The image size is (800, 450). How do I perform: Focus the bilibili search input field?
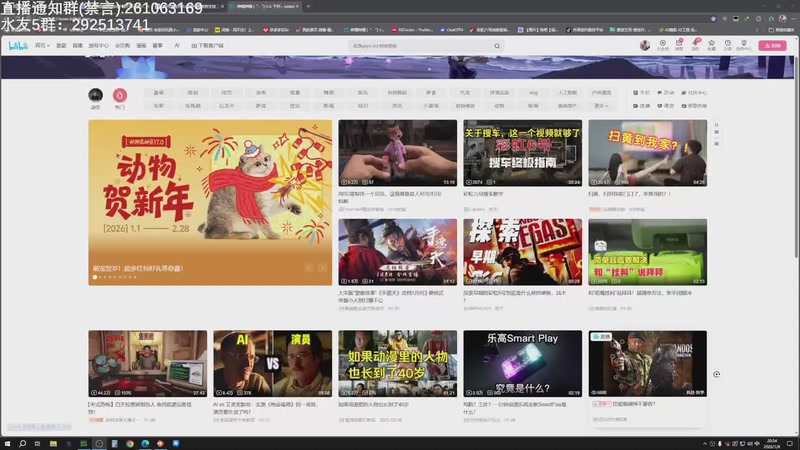(x=421, y=46)
